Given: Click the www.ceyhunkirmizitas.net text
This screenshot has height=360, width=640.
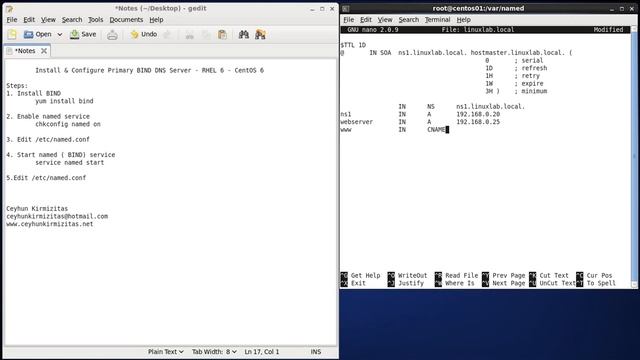Looking at the screenshot, I should (49, 224).
